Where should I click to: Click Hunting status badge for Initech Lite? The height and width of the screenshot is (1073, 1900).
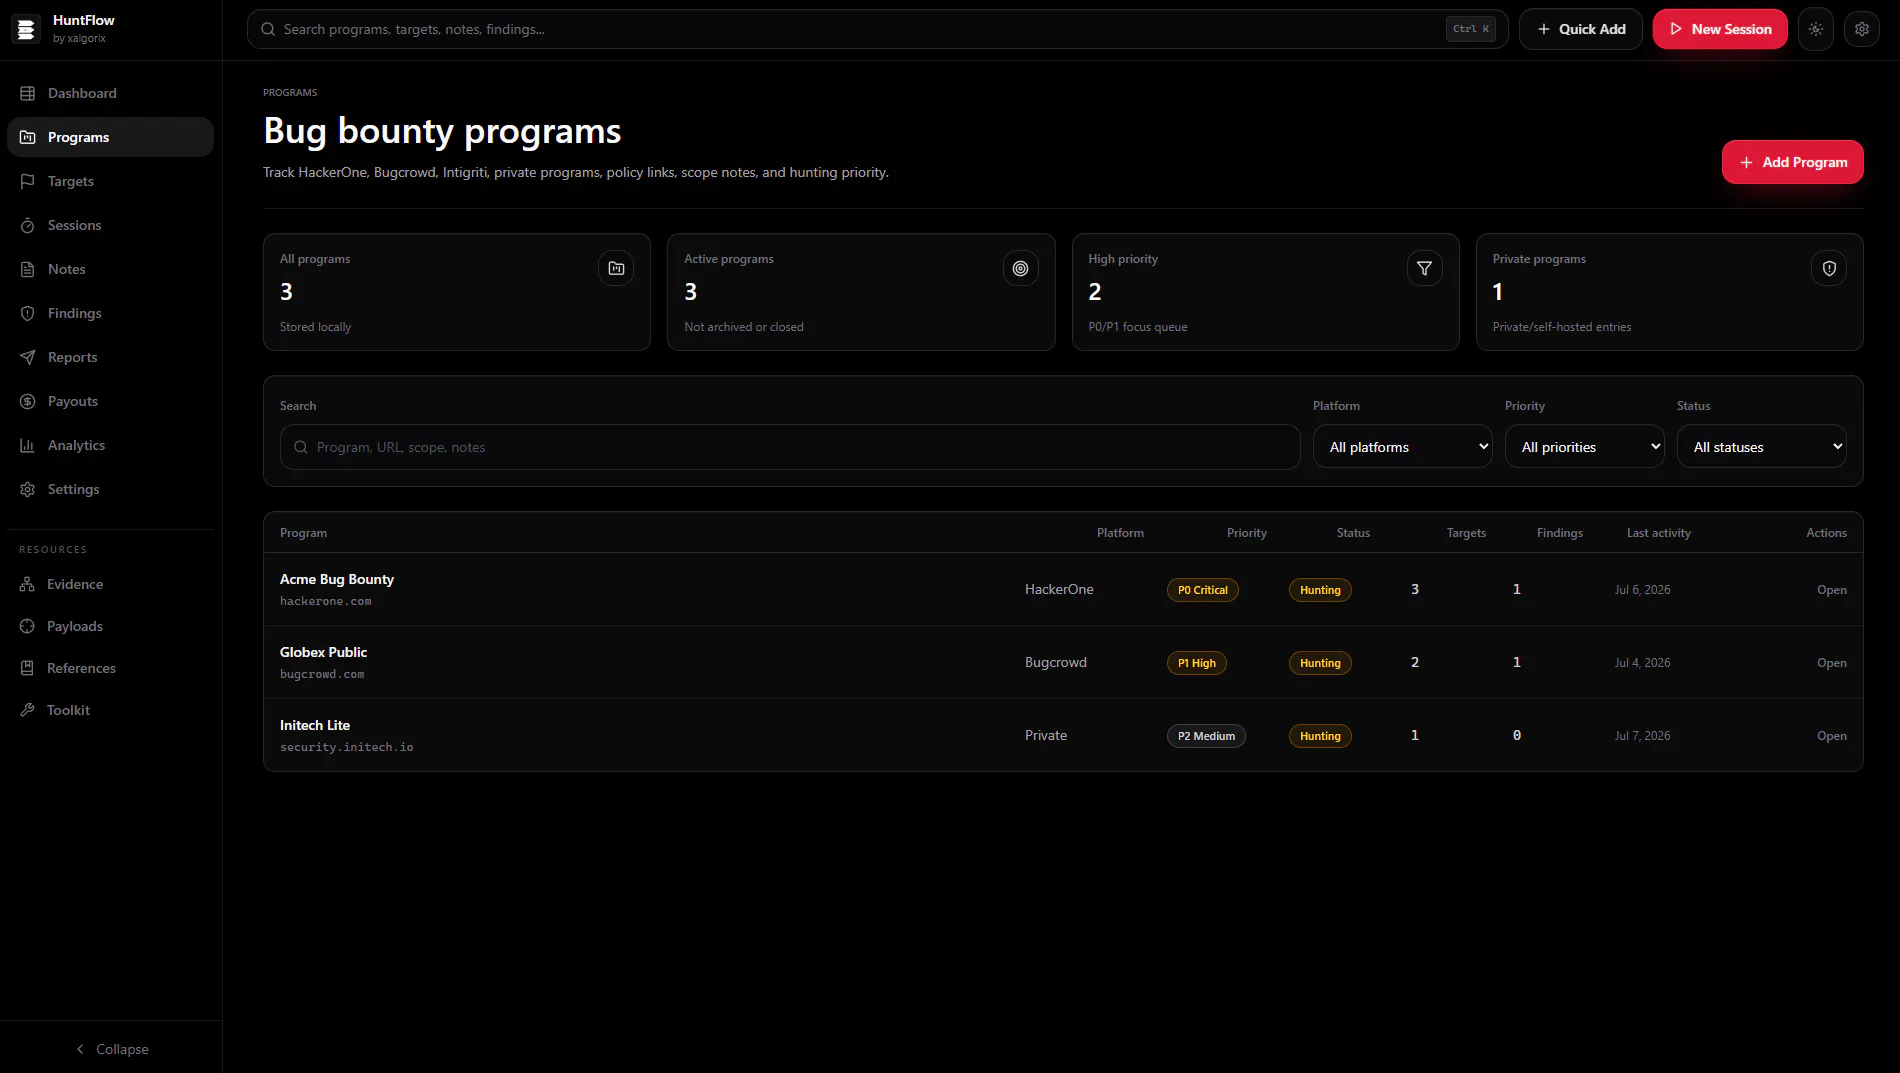point(1320,736)
